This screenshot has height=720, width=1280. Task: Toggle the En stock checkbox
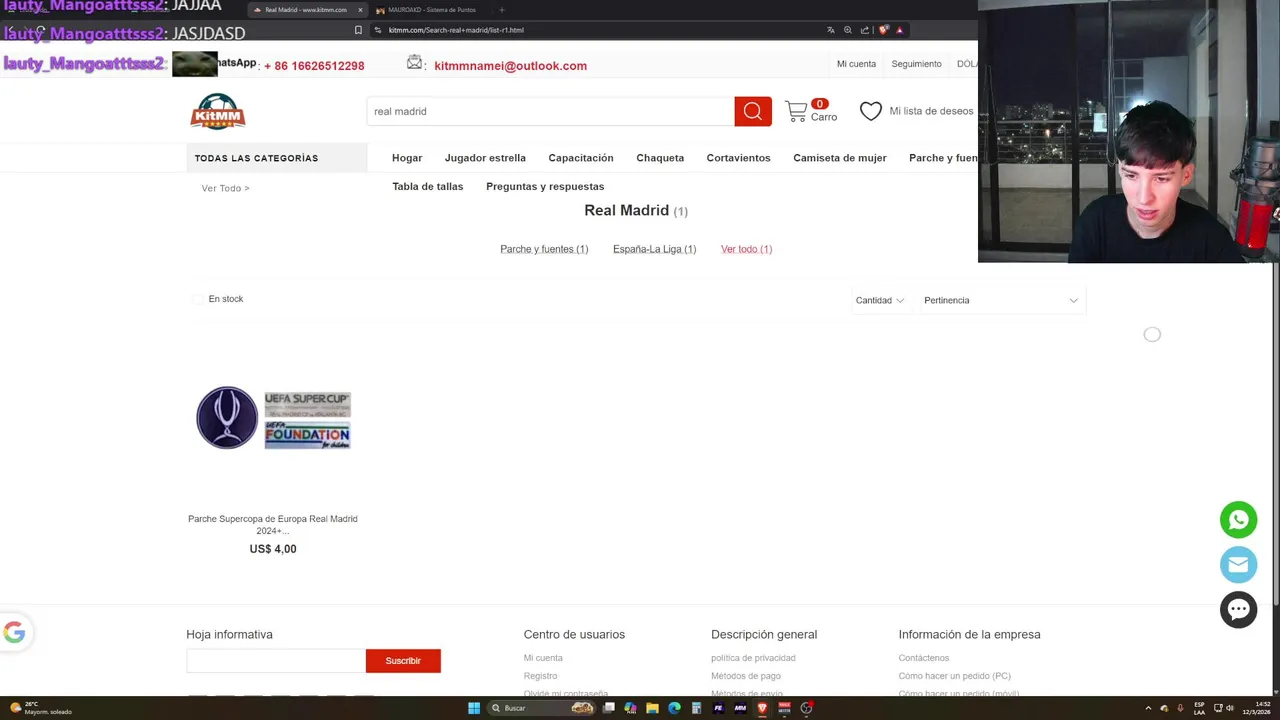pos(198,299)
